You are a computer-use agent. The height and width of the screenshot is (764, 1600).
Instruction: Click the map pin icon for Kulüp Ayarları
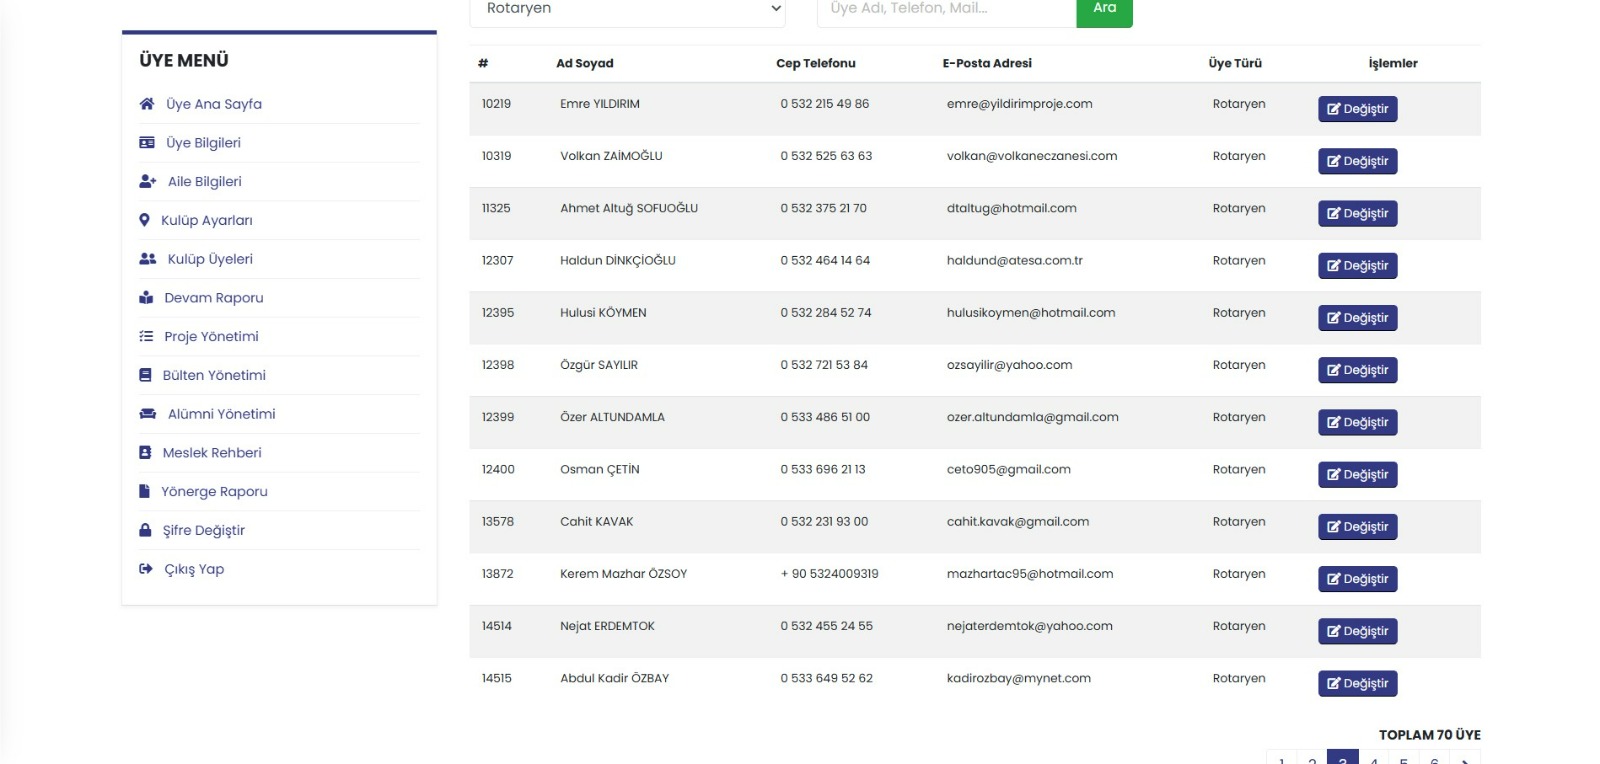point(144,220)
